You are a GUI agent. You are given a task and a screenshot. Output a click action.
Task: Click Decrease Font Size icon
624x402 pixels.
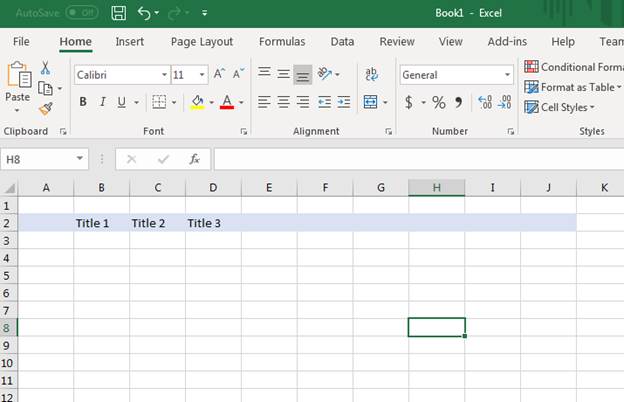tap(239, 74)
